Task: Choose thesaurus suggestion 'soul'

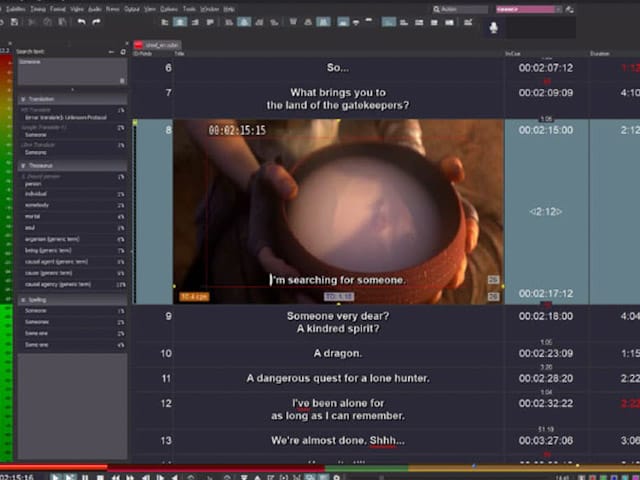Action: click(30, 228)
